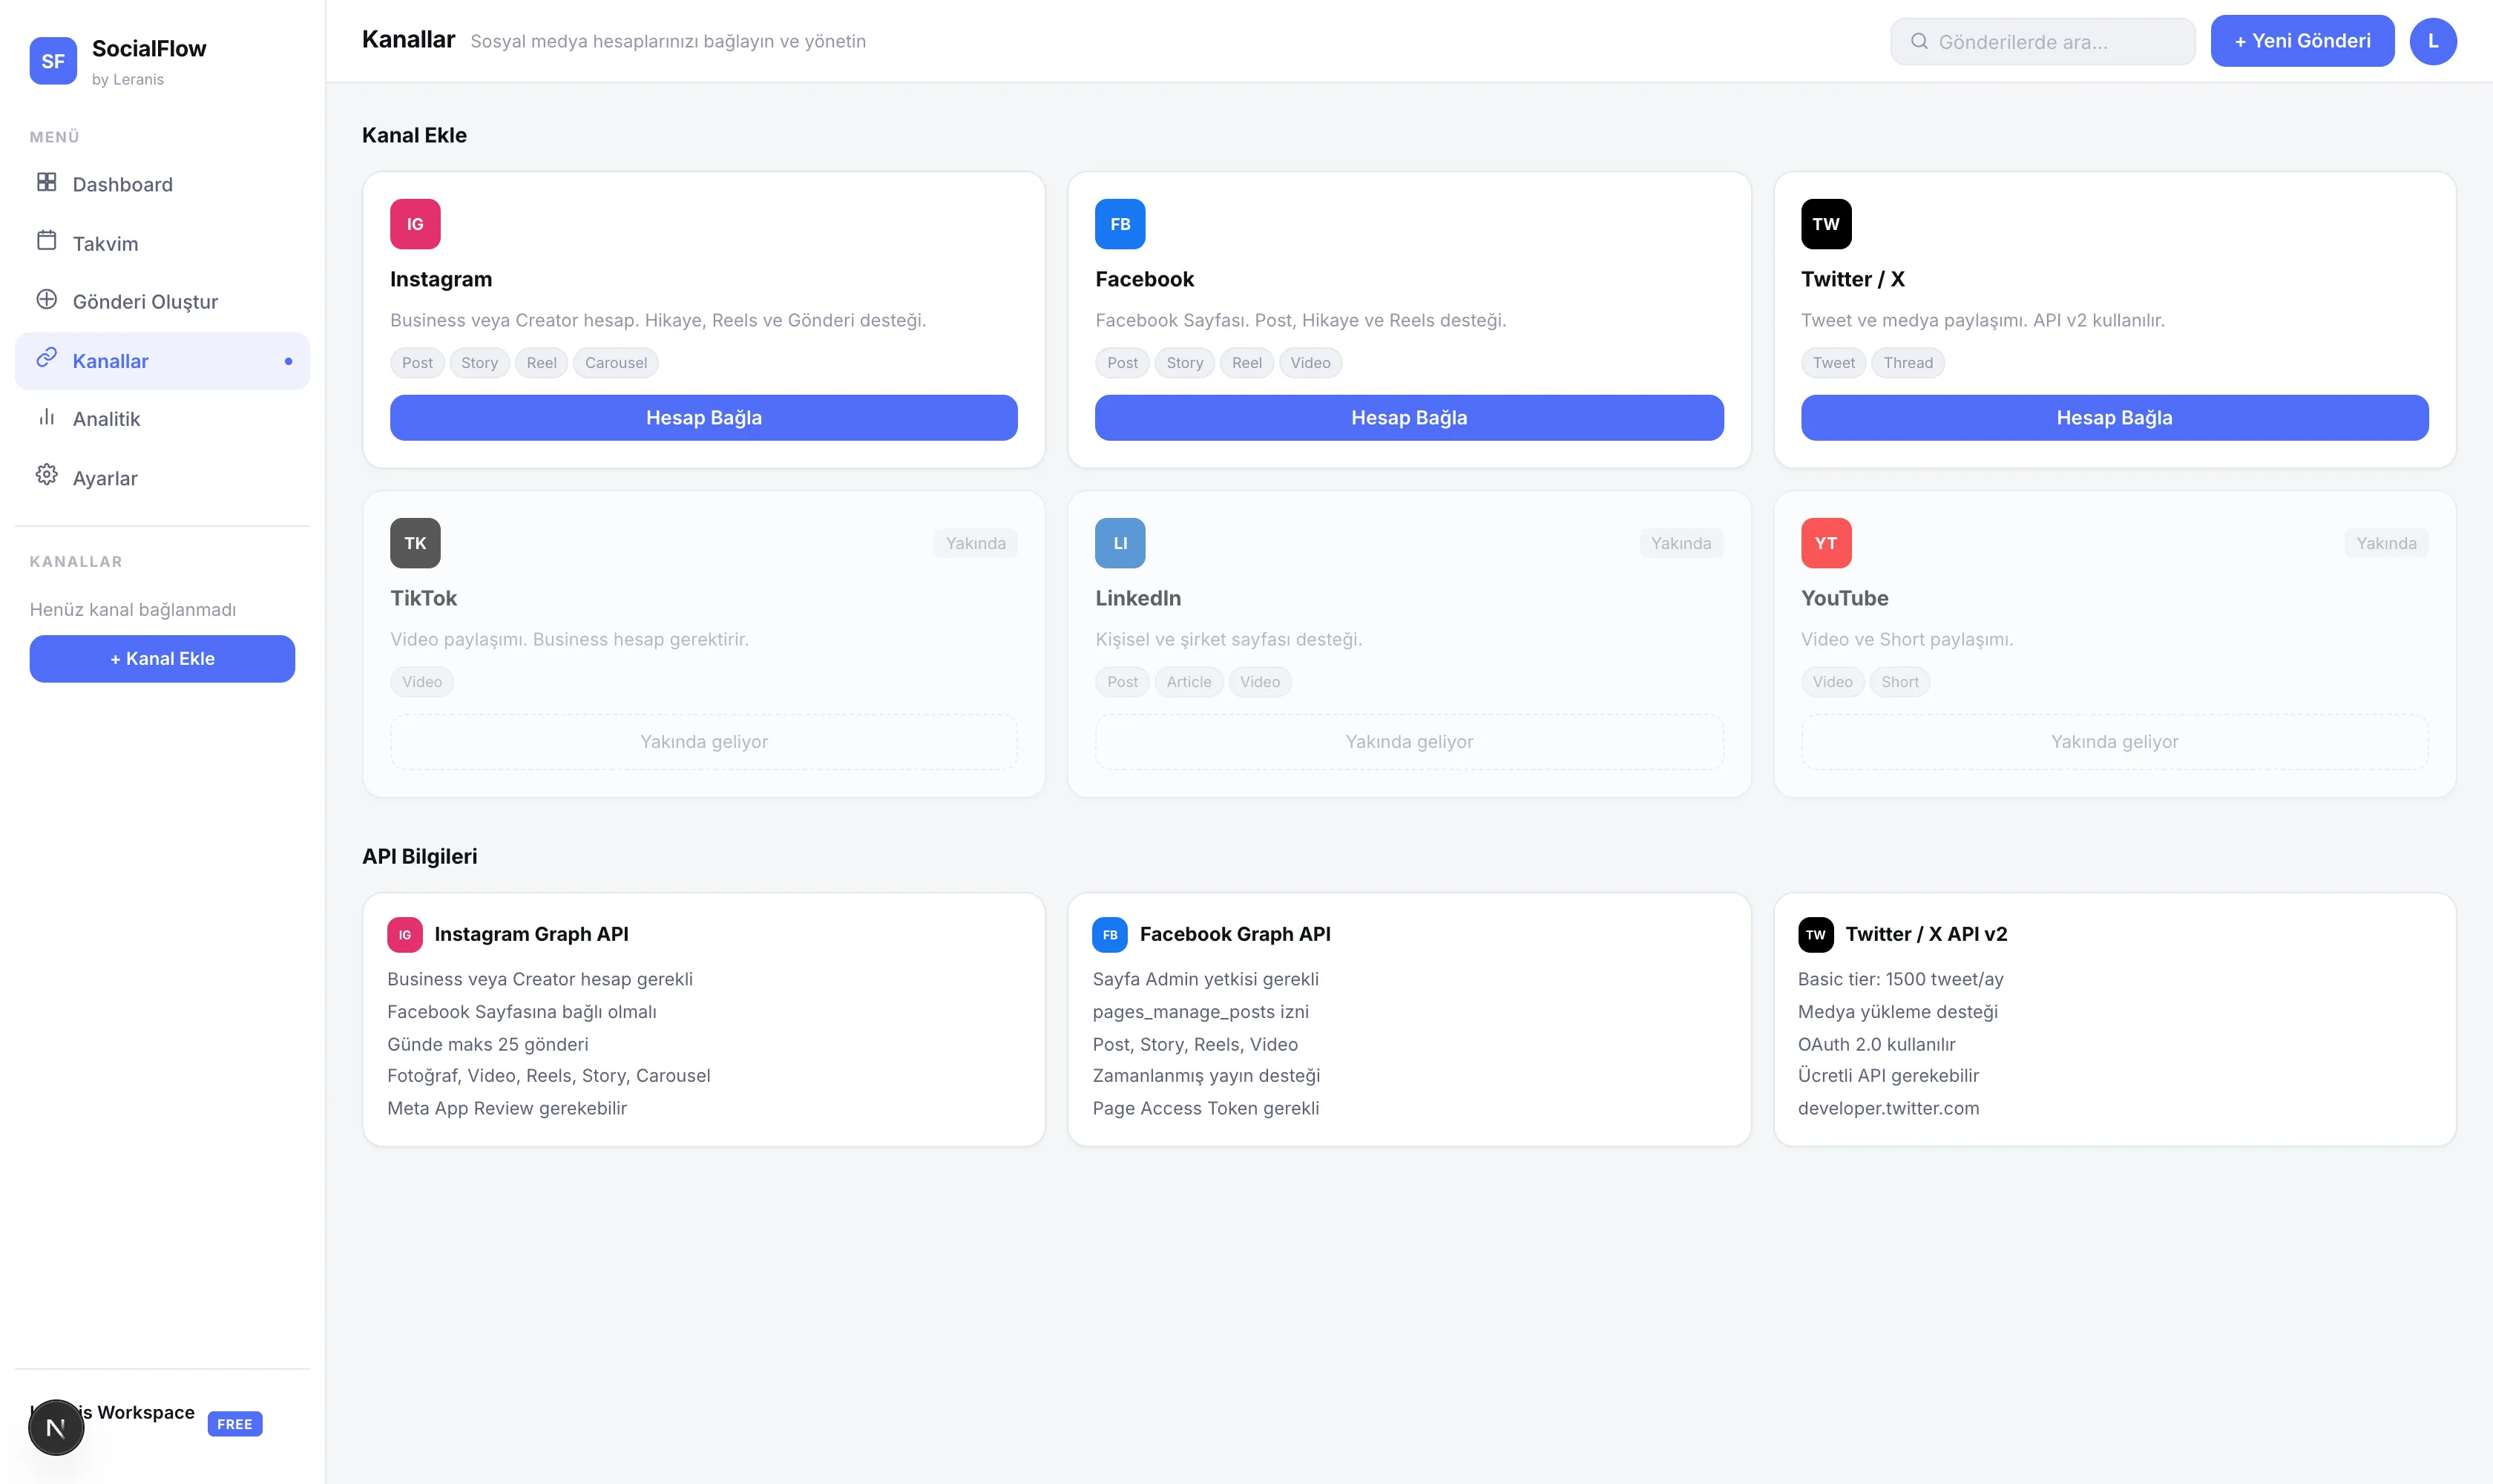This screenshot has width=2493, height=1484.
Task: Click the Short tag on YouTube card
Action: click(1900, 682)
